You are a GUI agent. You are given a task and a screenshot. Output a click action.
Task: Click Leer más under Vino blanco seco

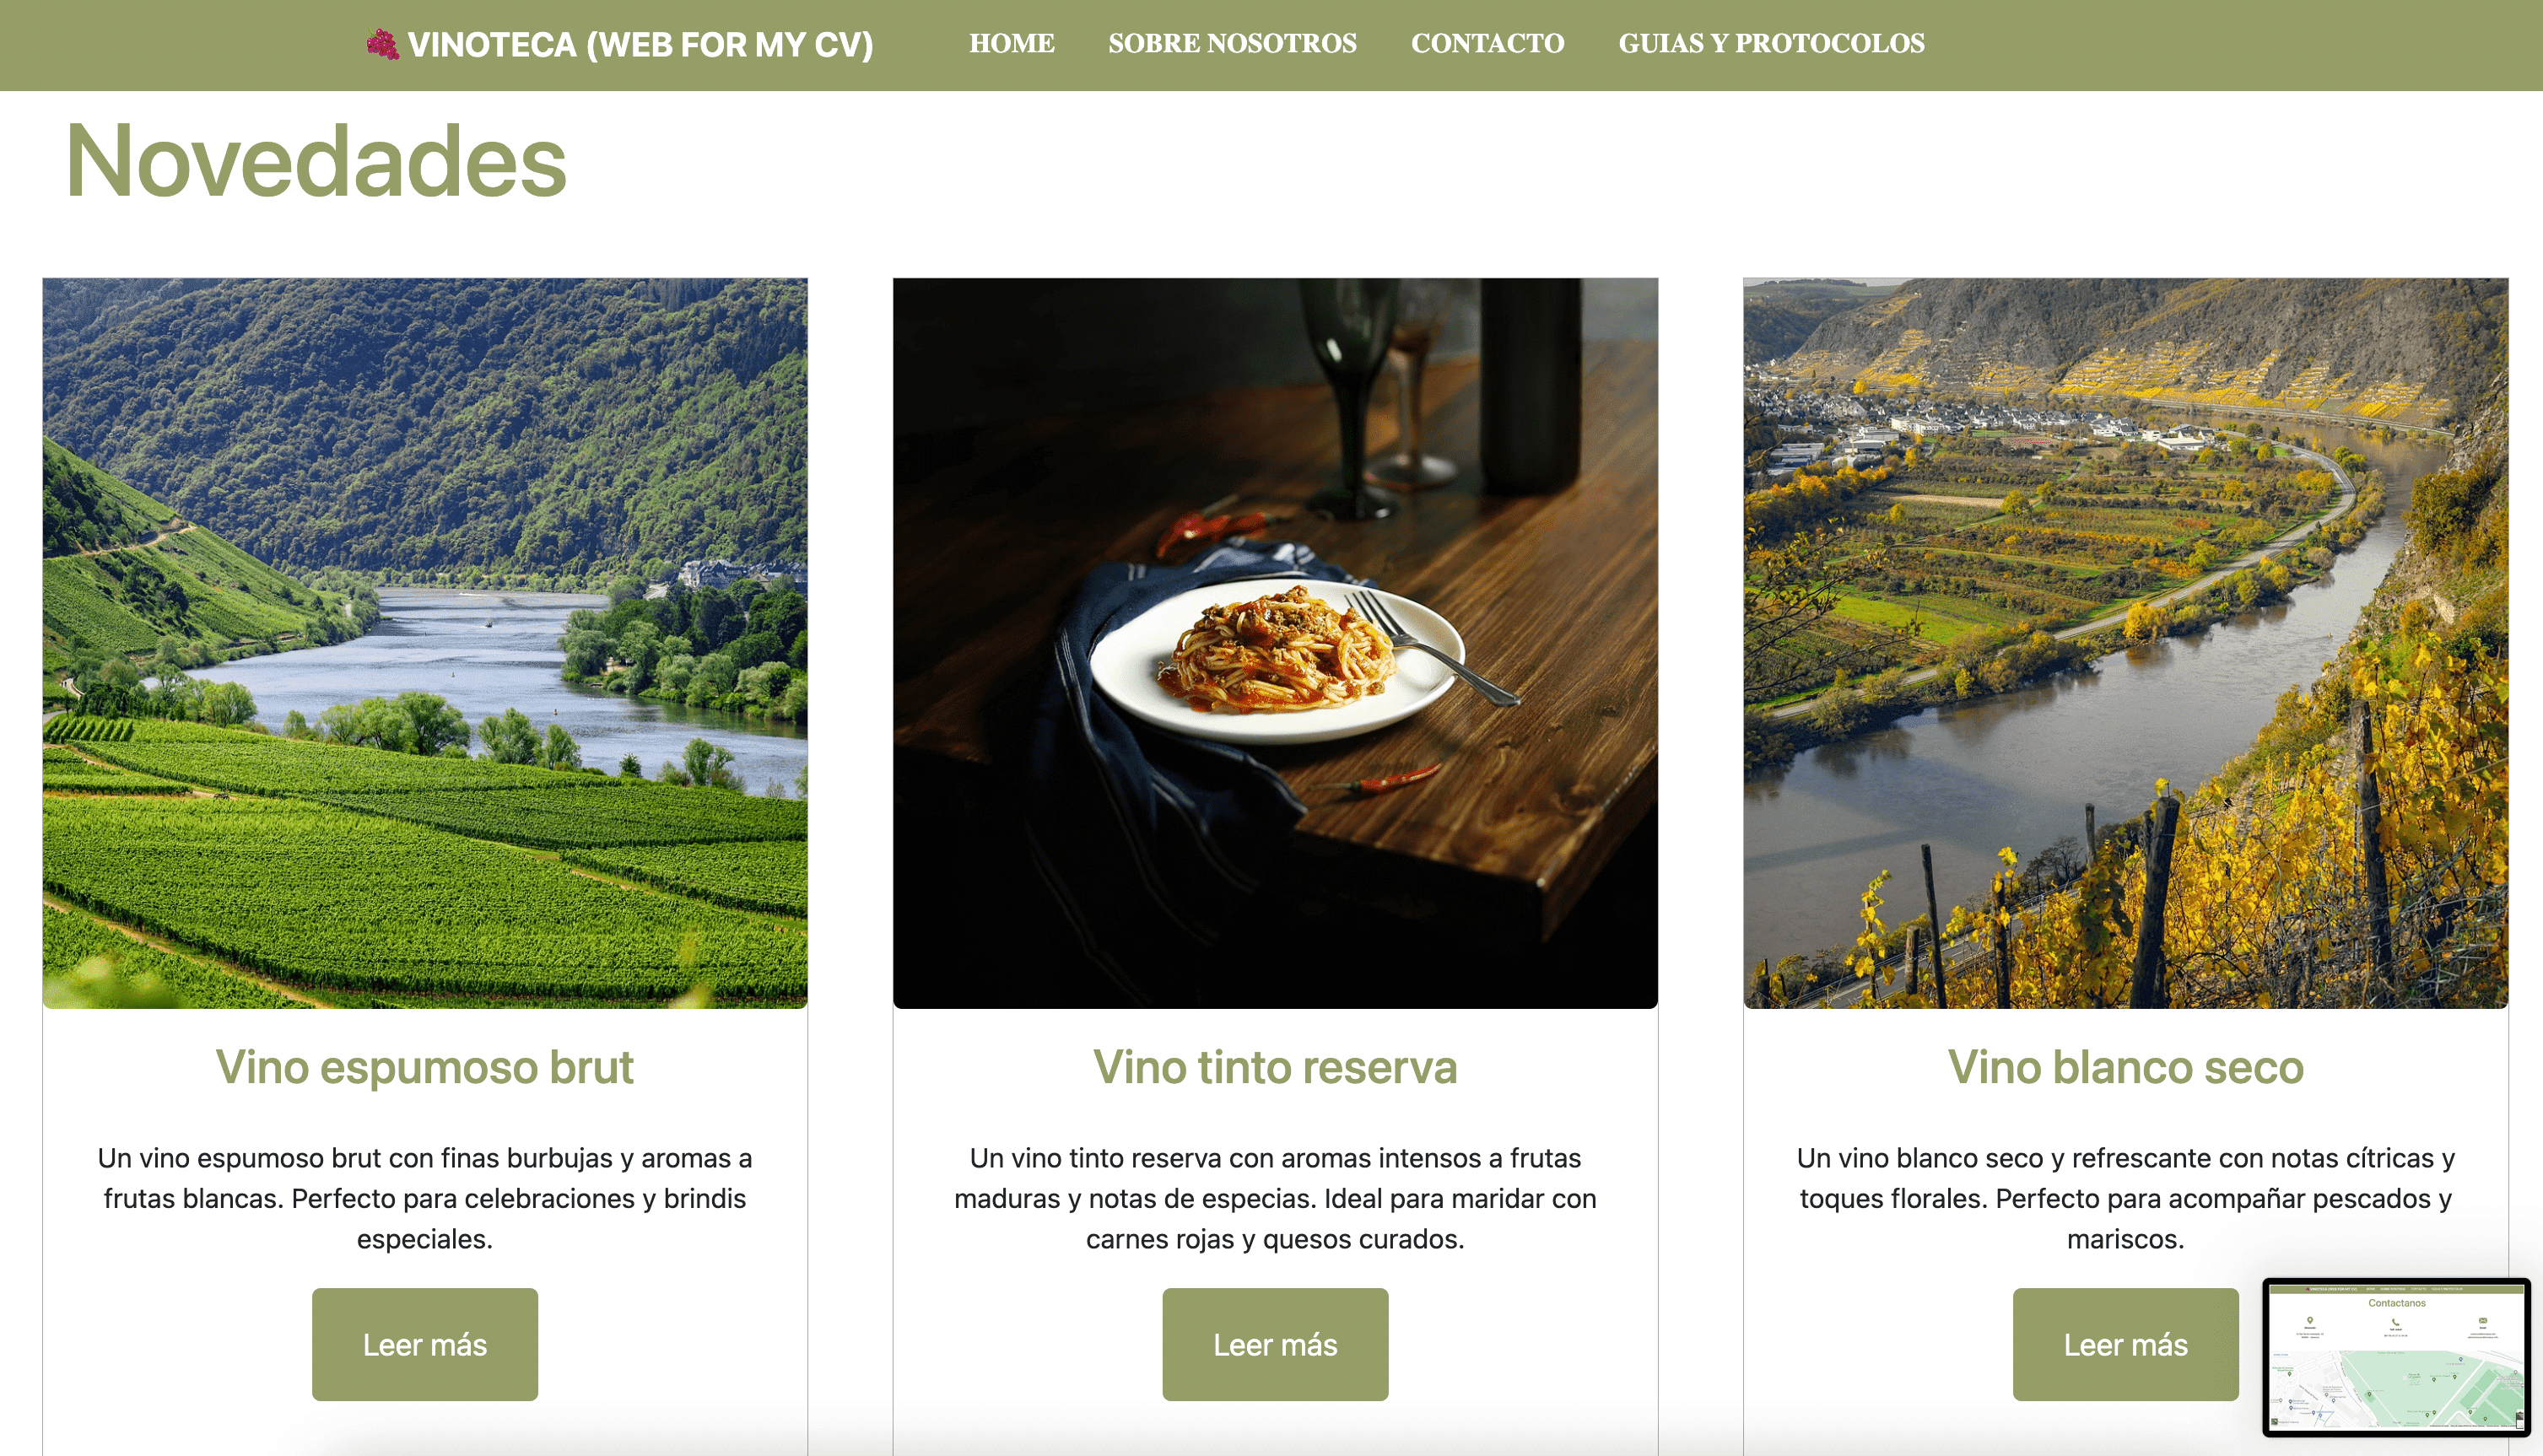(2125, 1344)
